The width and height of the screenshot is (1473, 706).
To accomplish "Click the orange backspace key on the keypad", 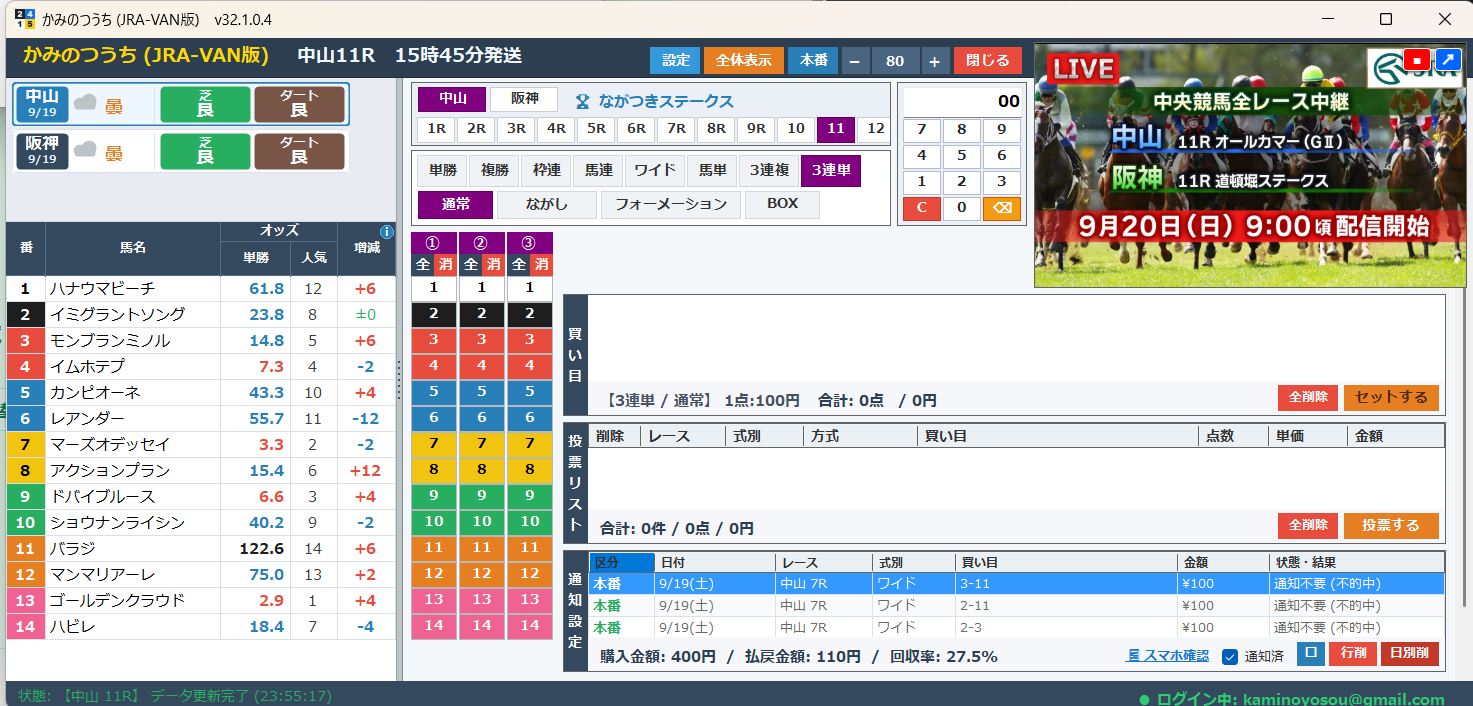I will tap(1001, 208).
